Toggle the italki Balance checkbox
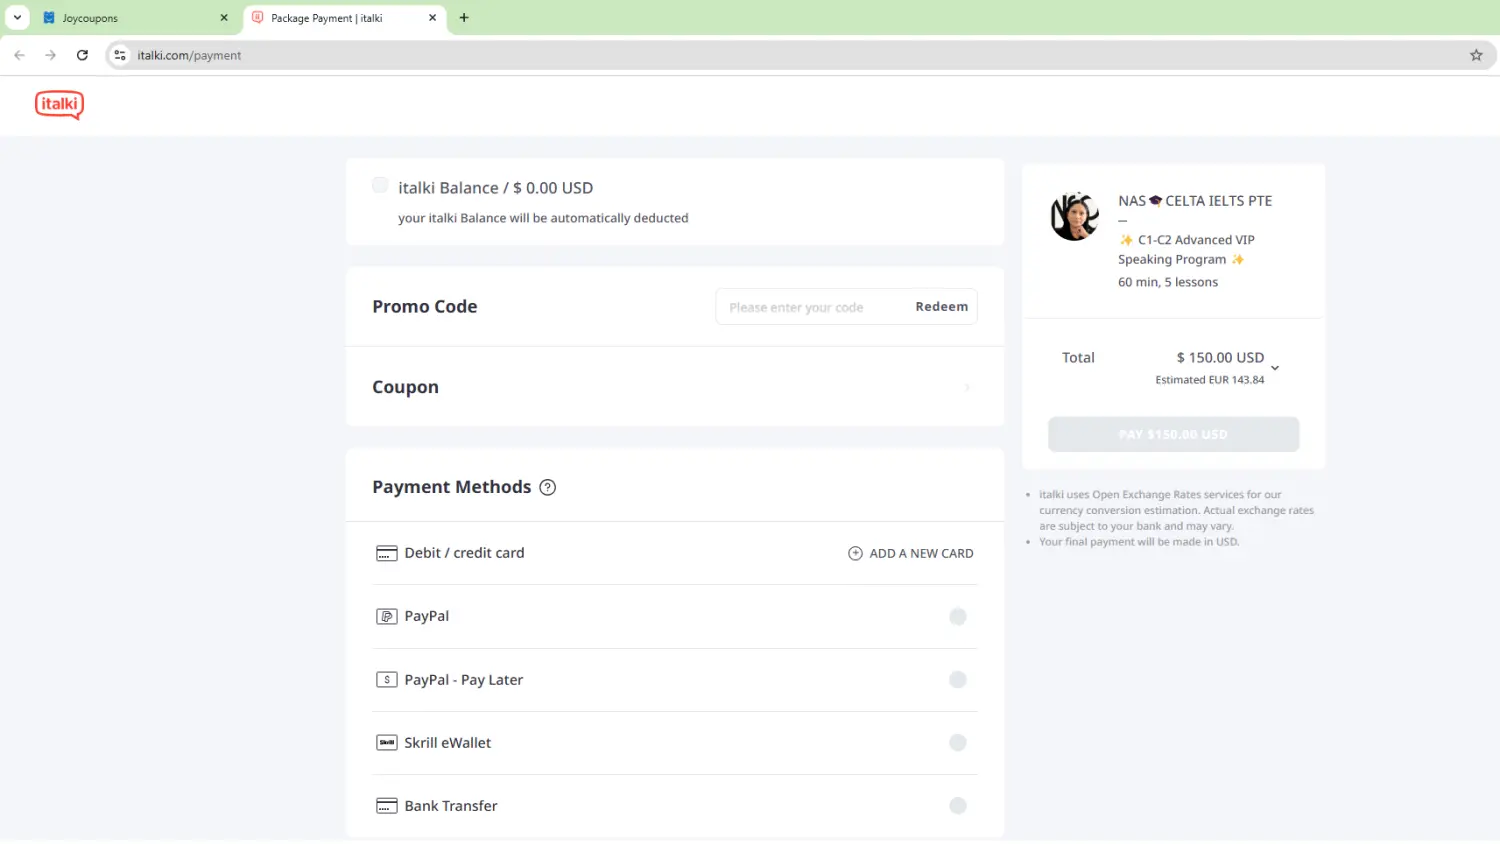This screenshot has height=844, width=1500. coord(380,185)
